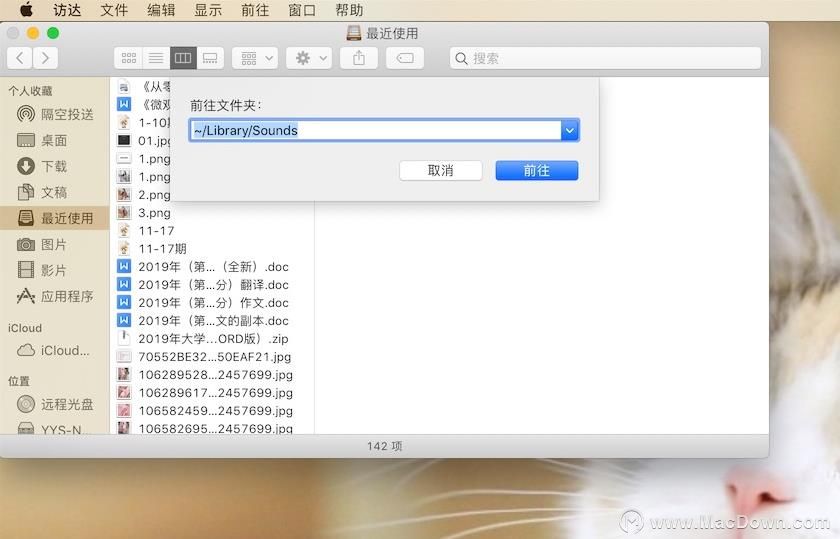Click the zip archive file icon
This screenshot has height=539, width=840.
[x=124, y=338]
